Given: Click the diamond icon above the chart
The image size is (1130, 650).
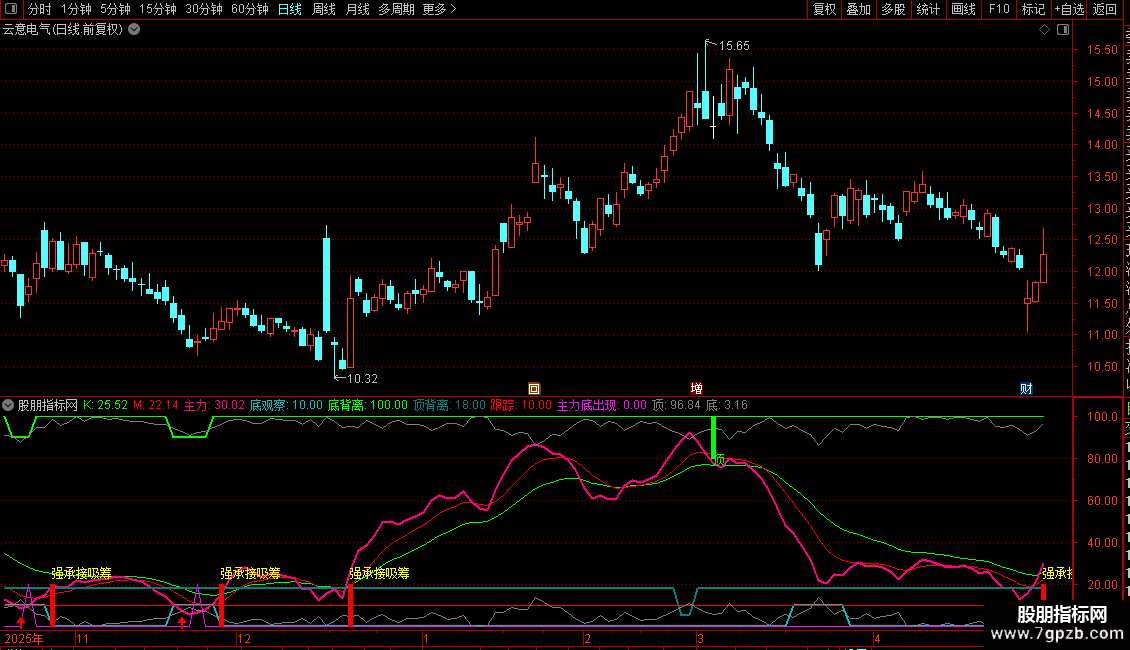Looking at the screenshot, I should pyautogui.click(x=1044, y=30).
